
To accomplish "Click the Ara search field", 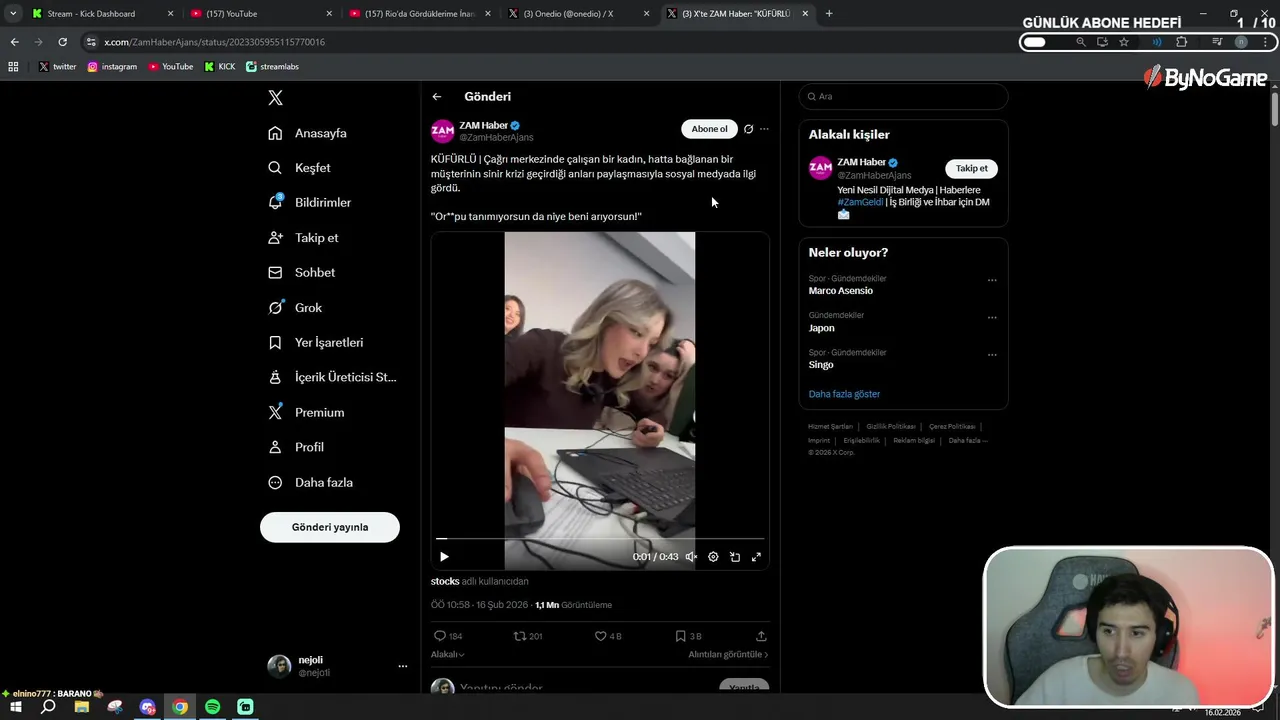I will click(903, 96).
